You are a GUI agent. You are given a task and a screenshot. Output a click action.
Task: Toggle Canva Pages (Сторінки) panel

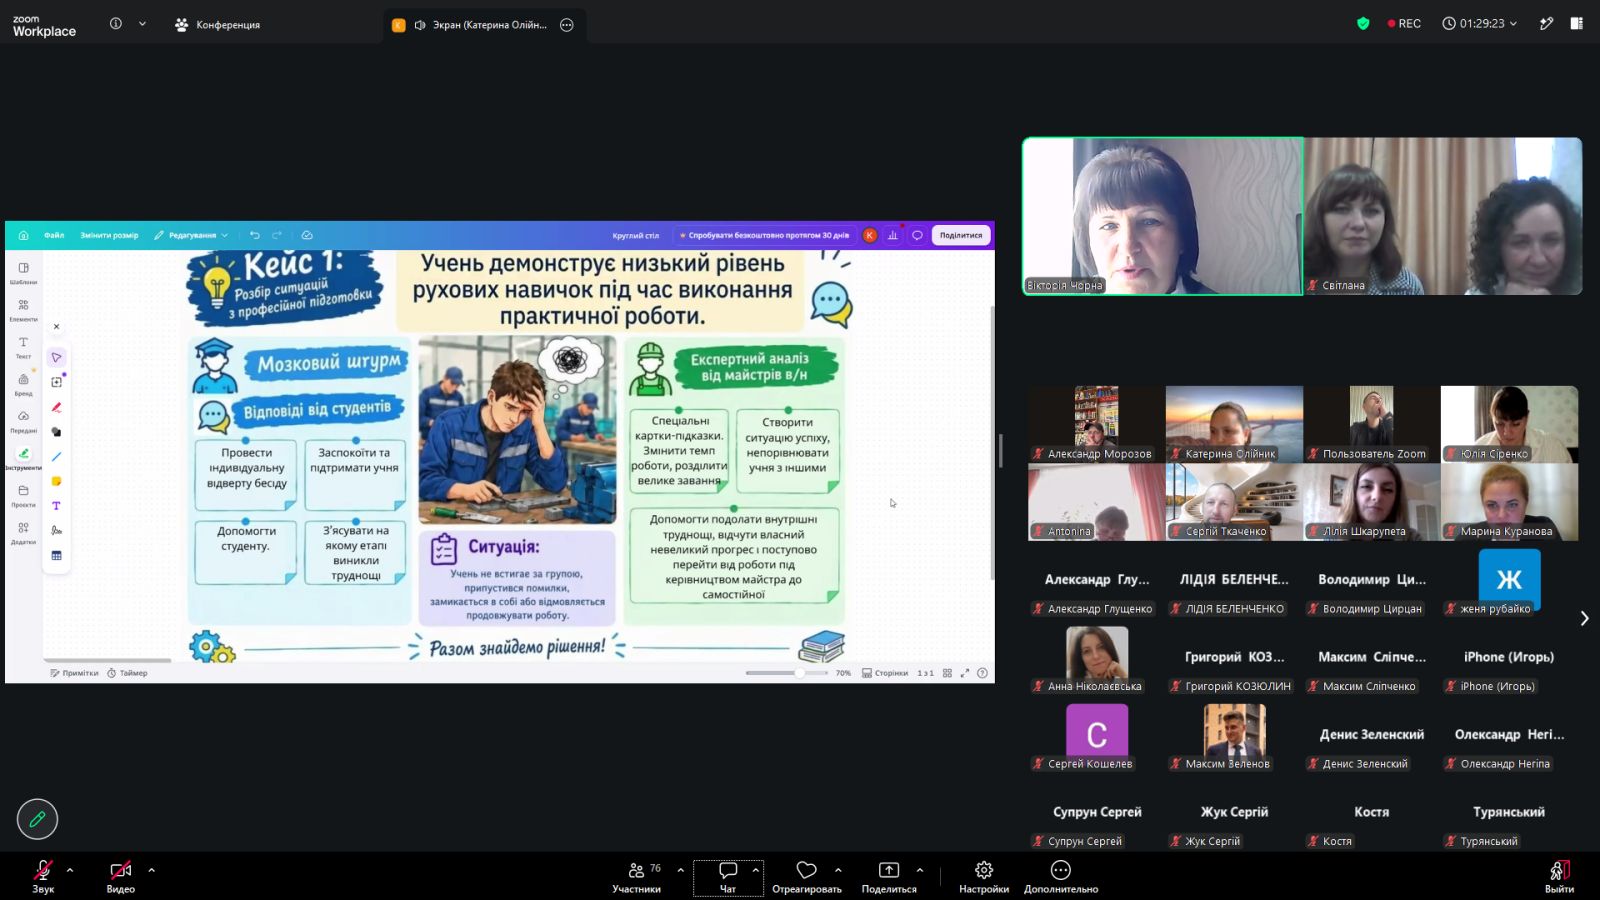pos(885,673)
